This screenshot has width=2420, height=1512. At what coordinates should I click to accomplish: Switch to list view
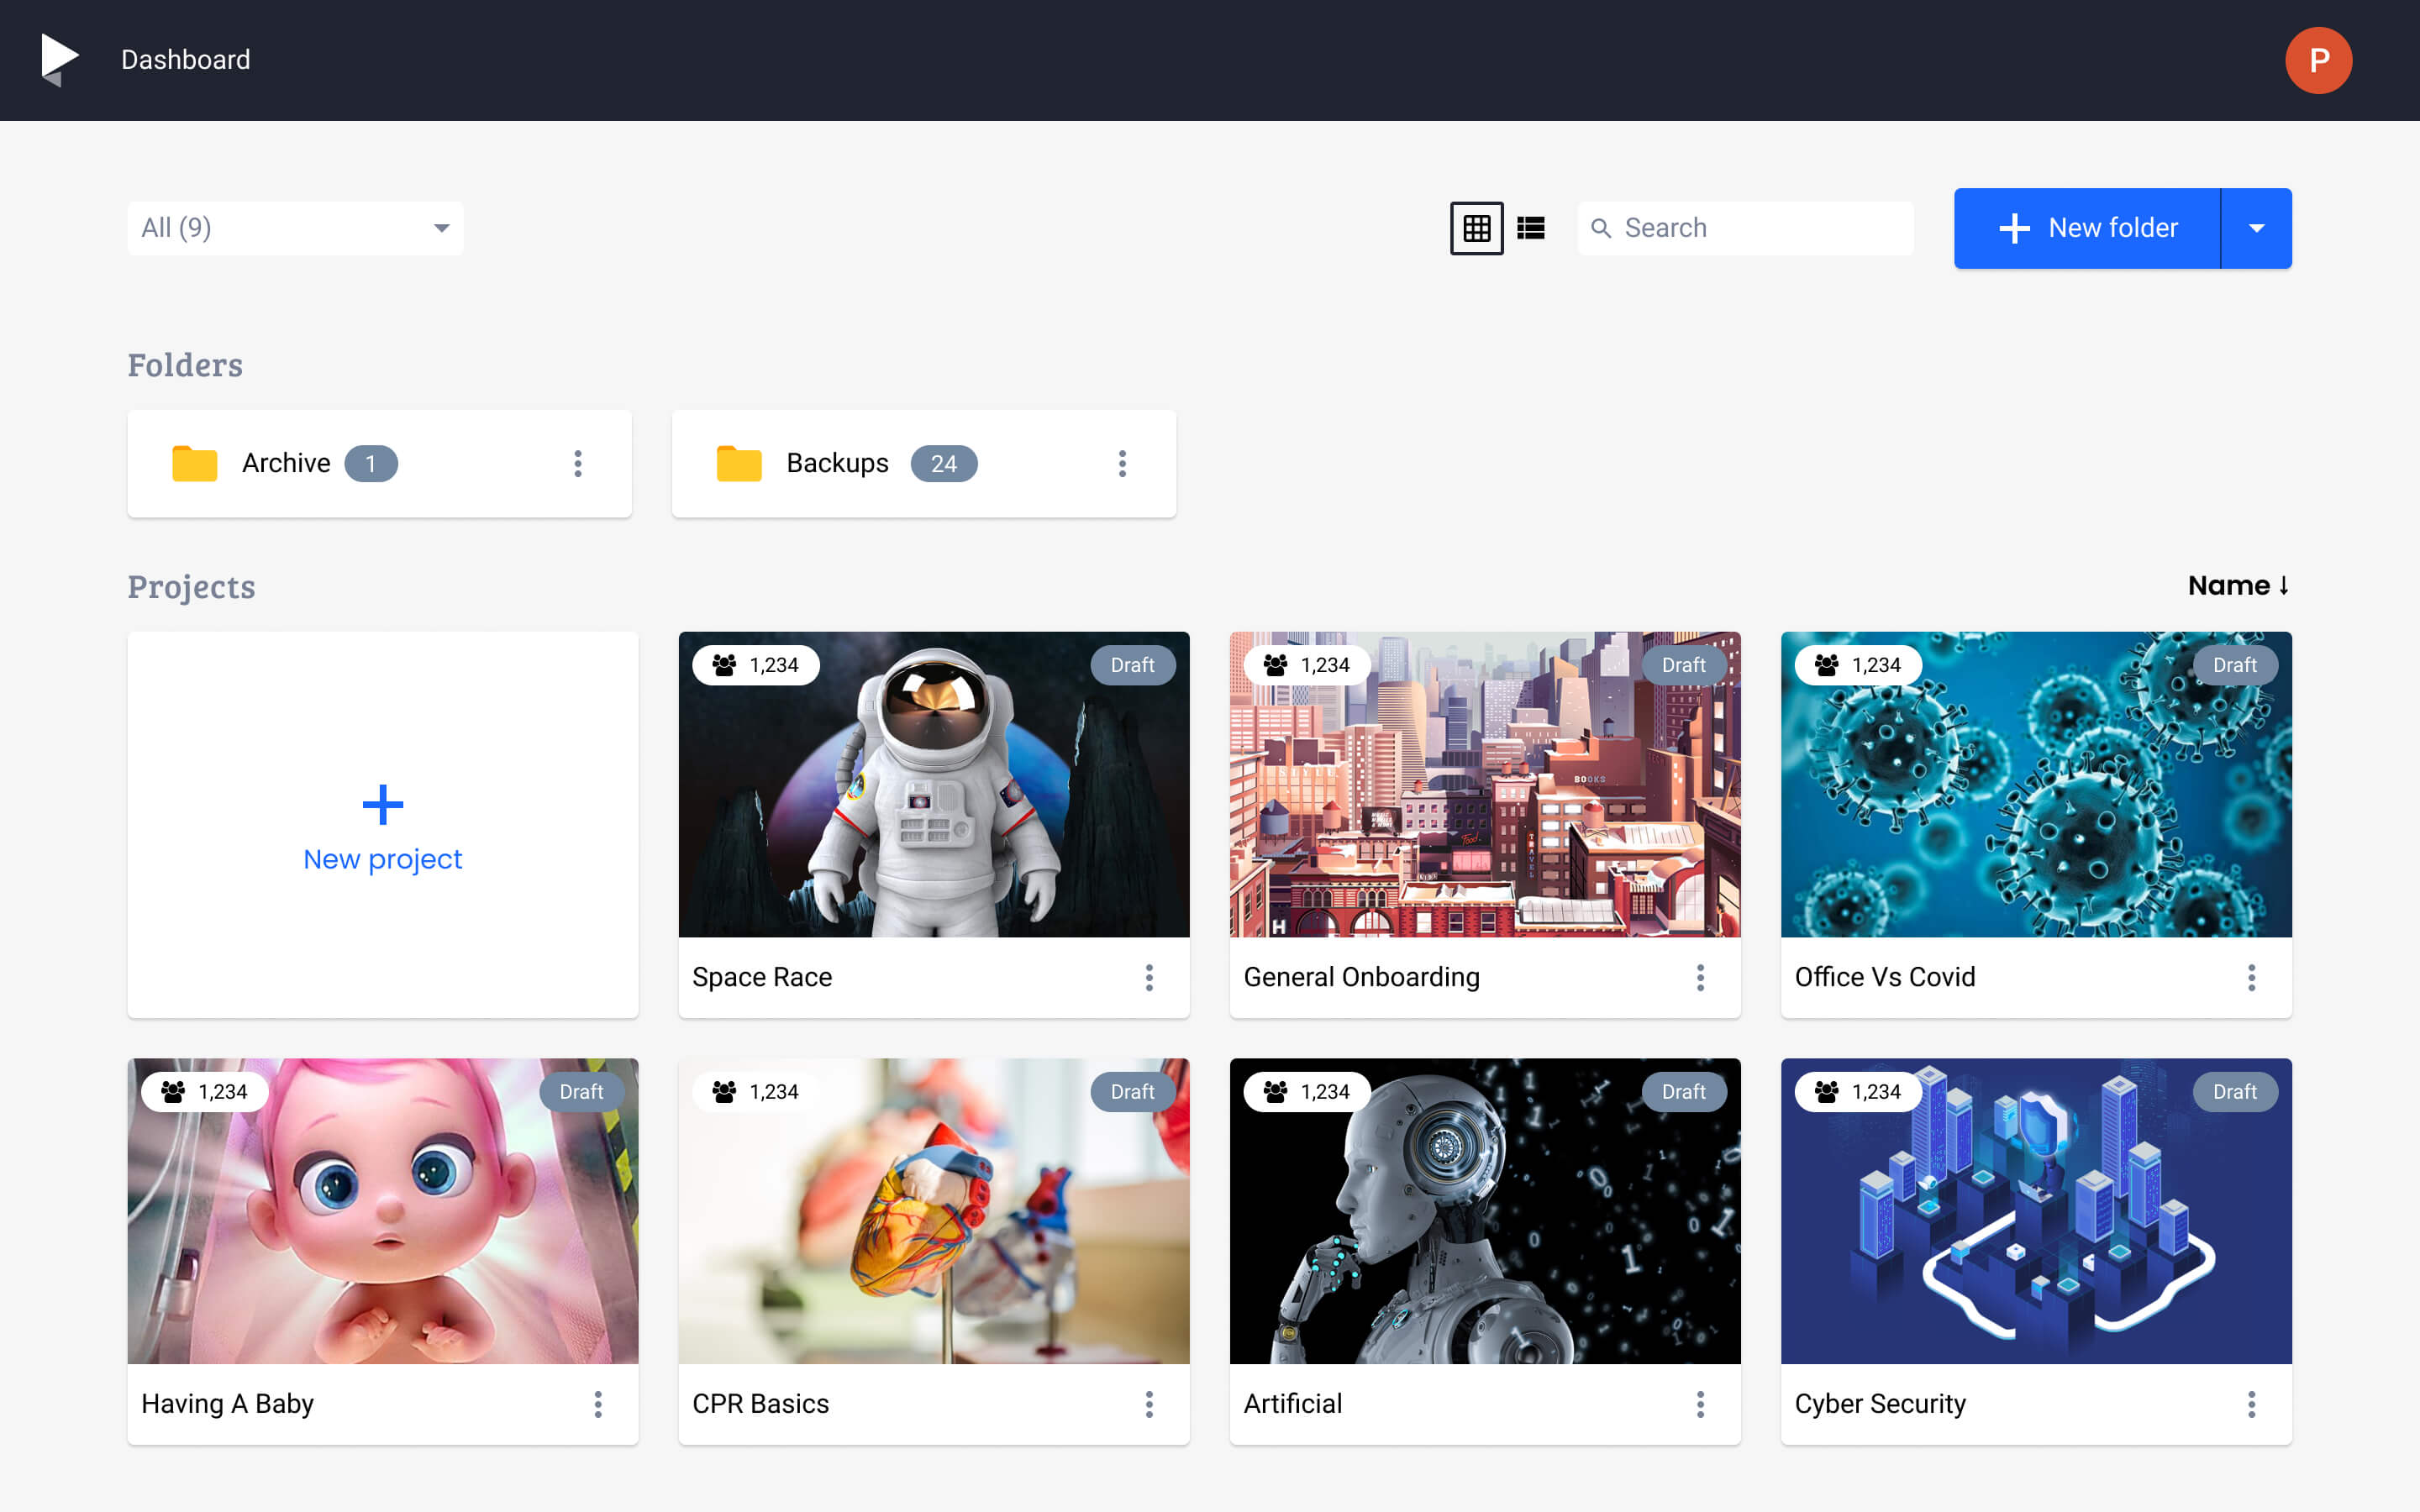pyautogui.click(x=1530, y=228)
